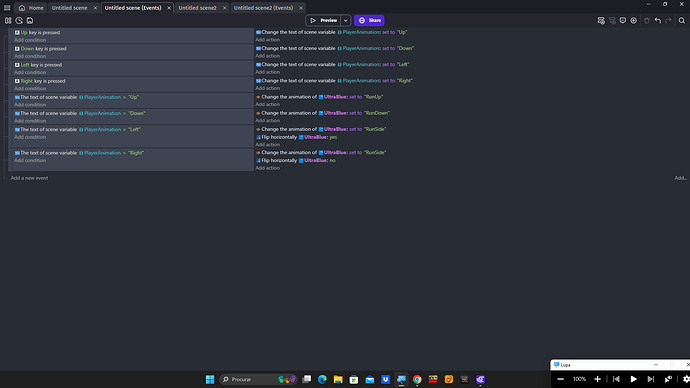Image resolution: width=690 pixels, height=388 pixels.
Task: Launch the Preview
Action: (323, 20)
